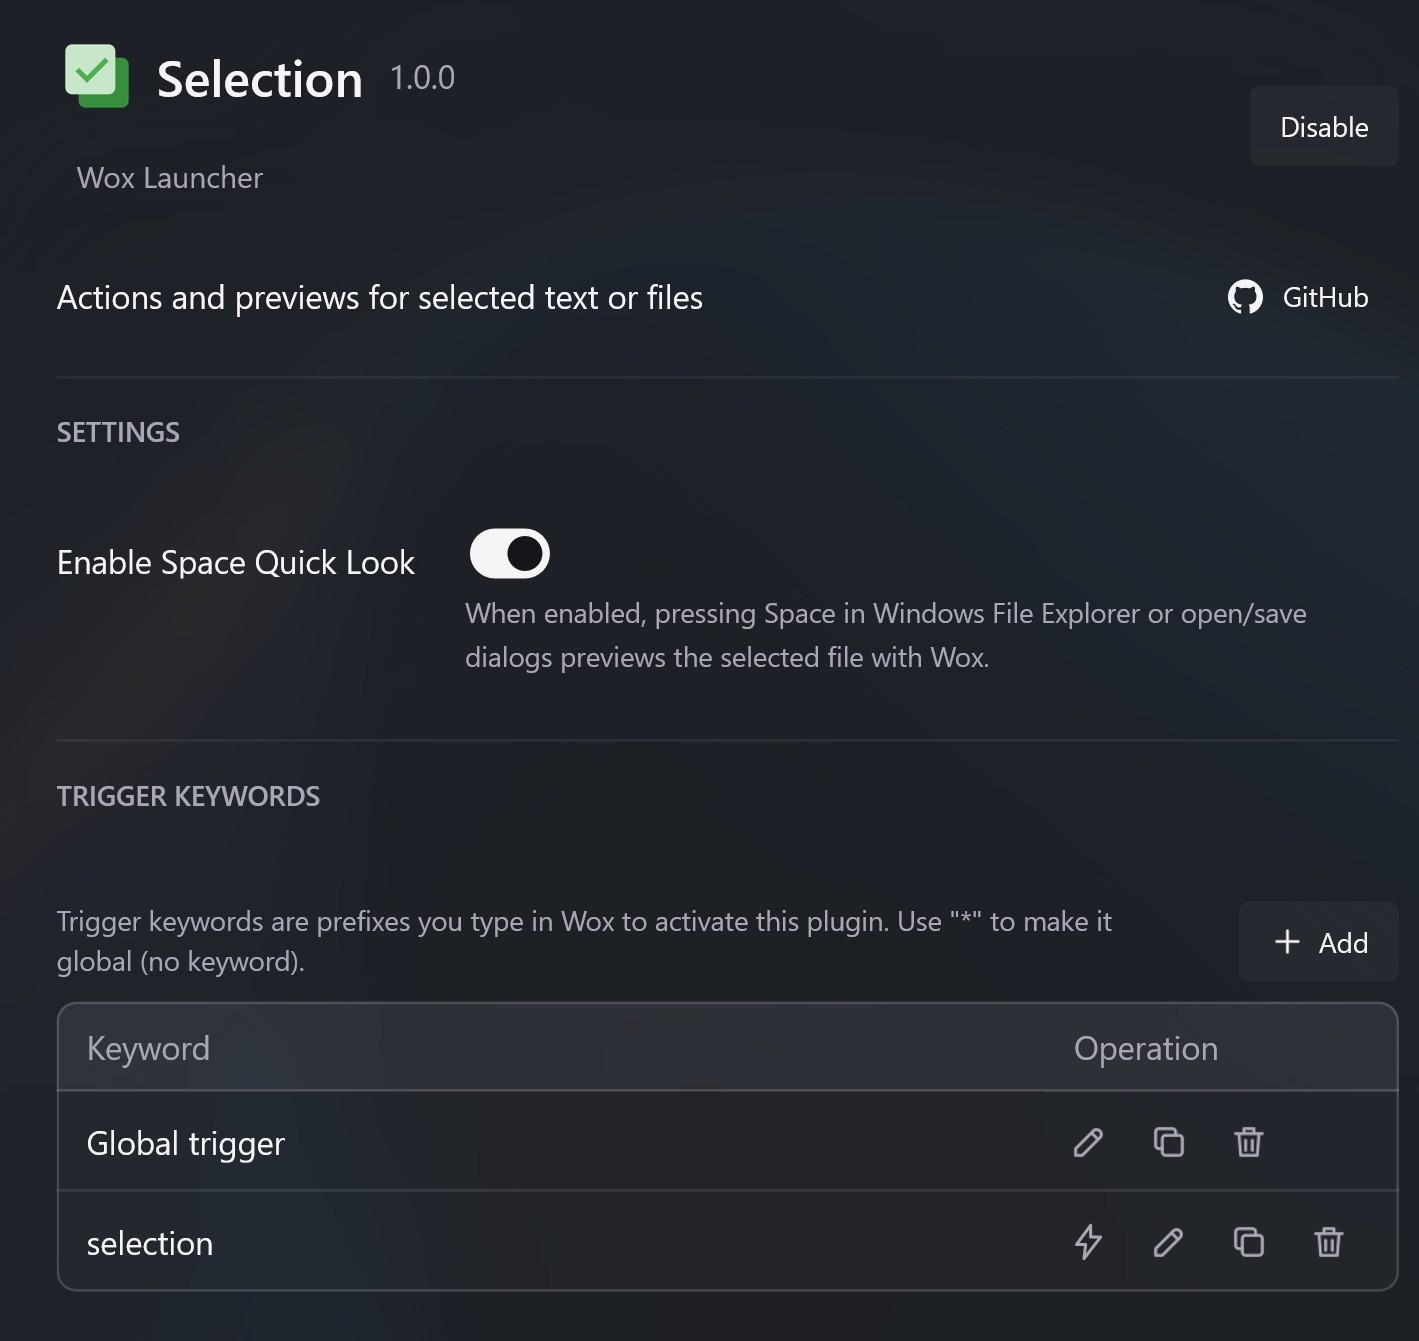Click the Selection plugin checkmark icon

coord(97,76)
